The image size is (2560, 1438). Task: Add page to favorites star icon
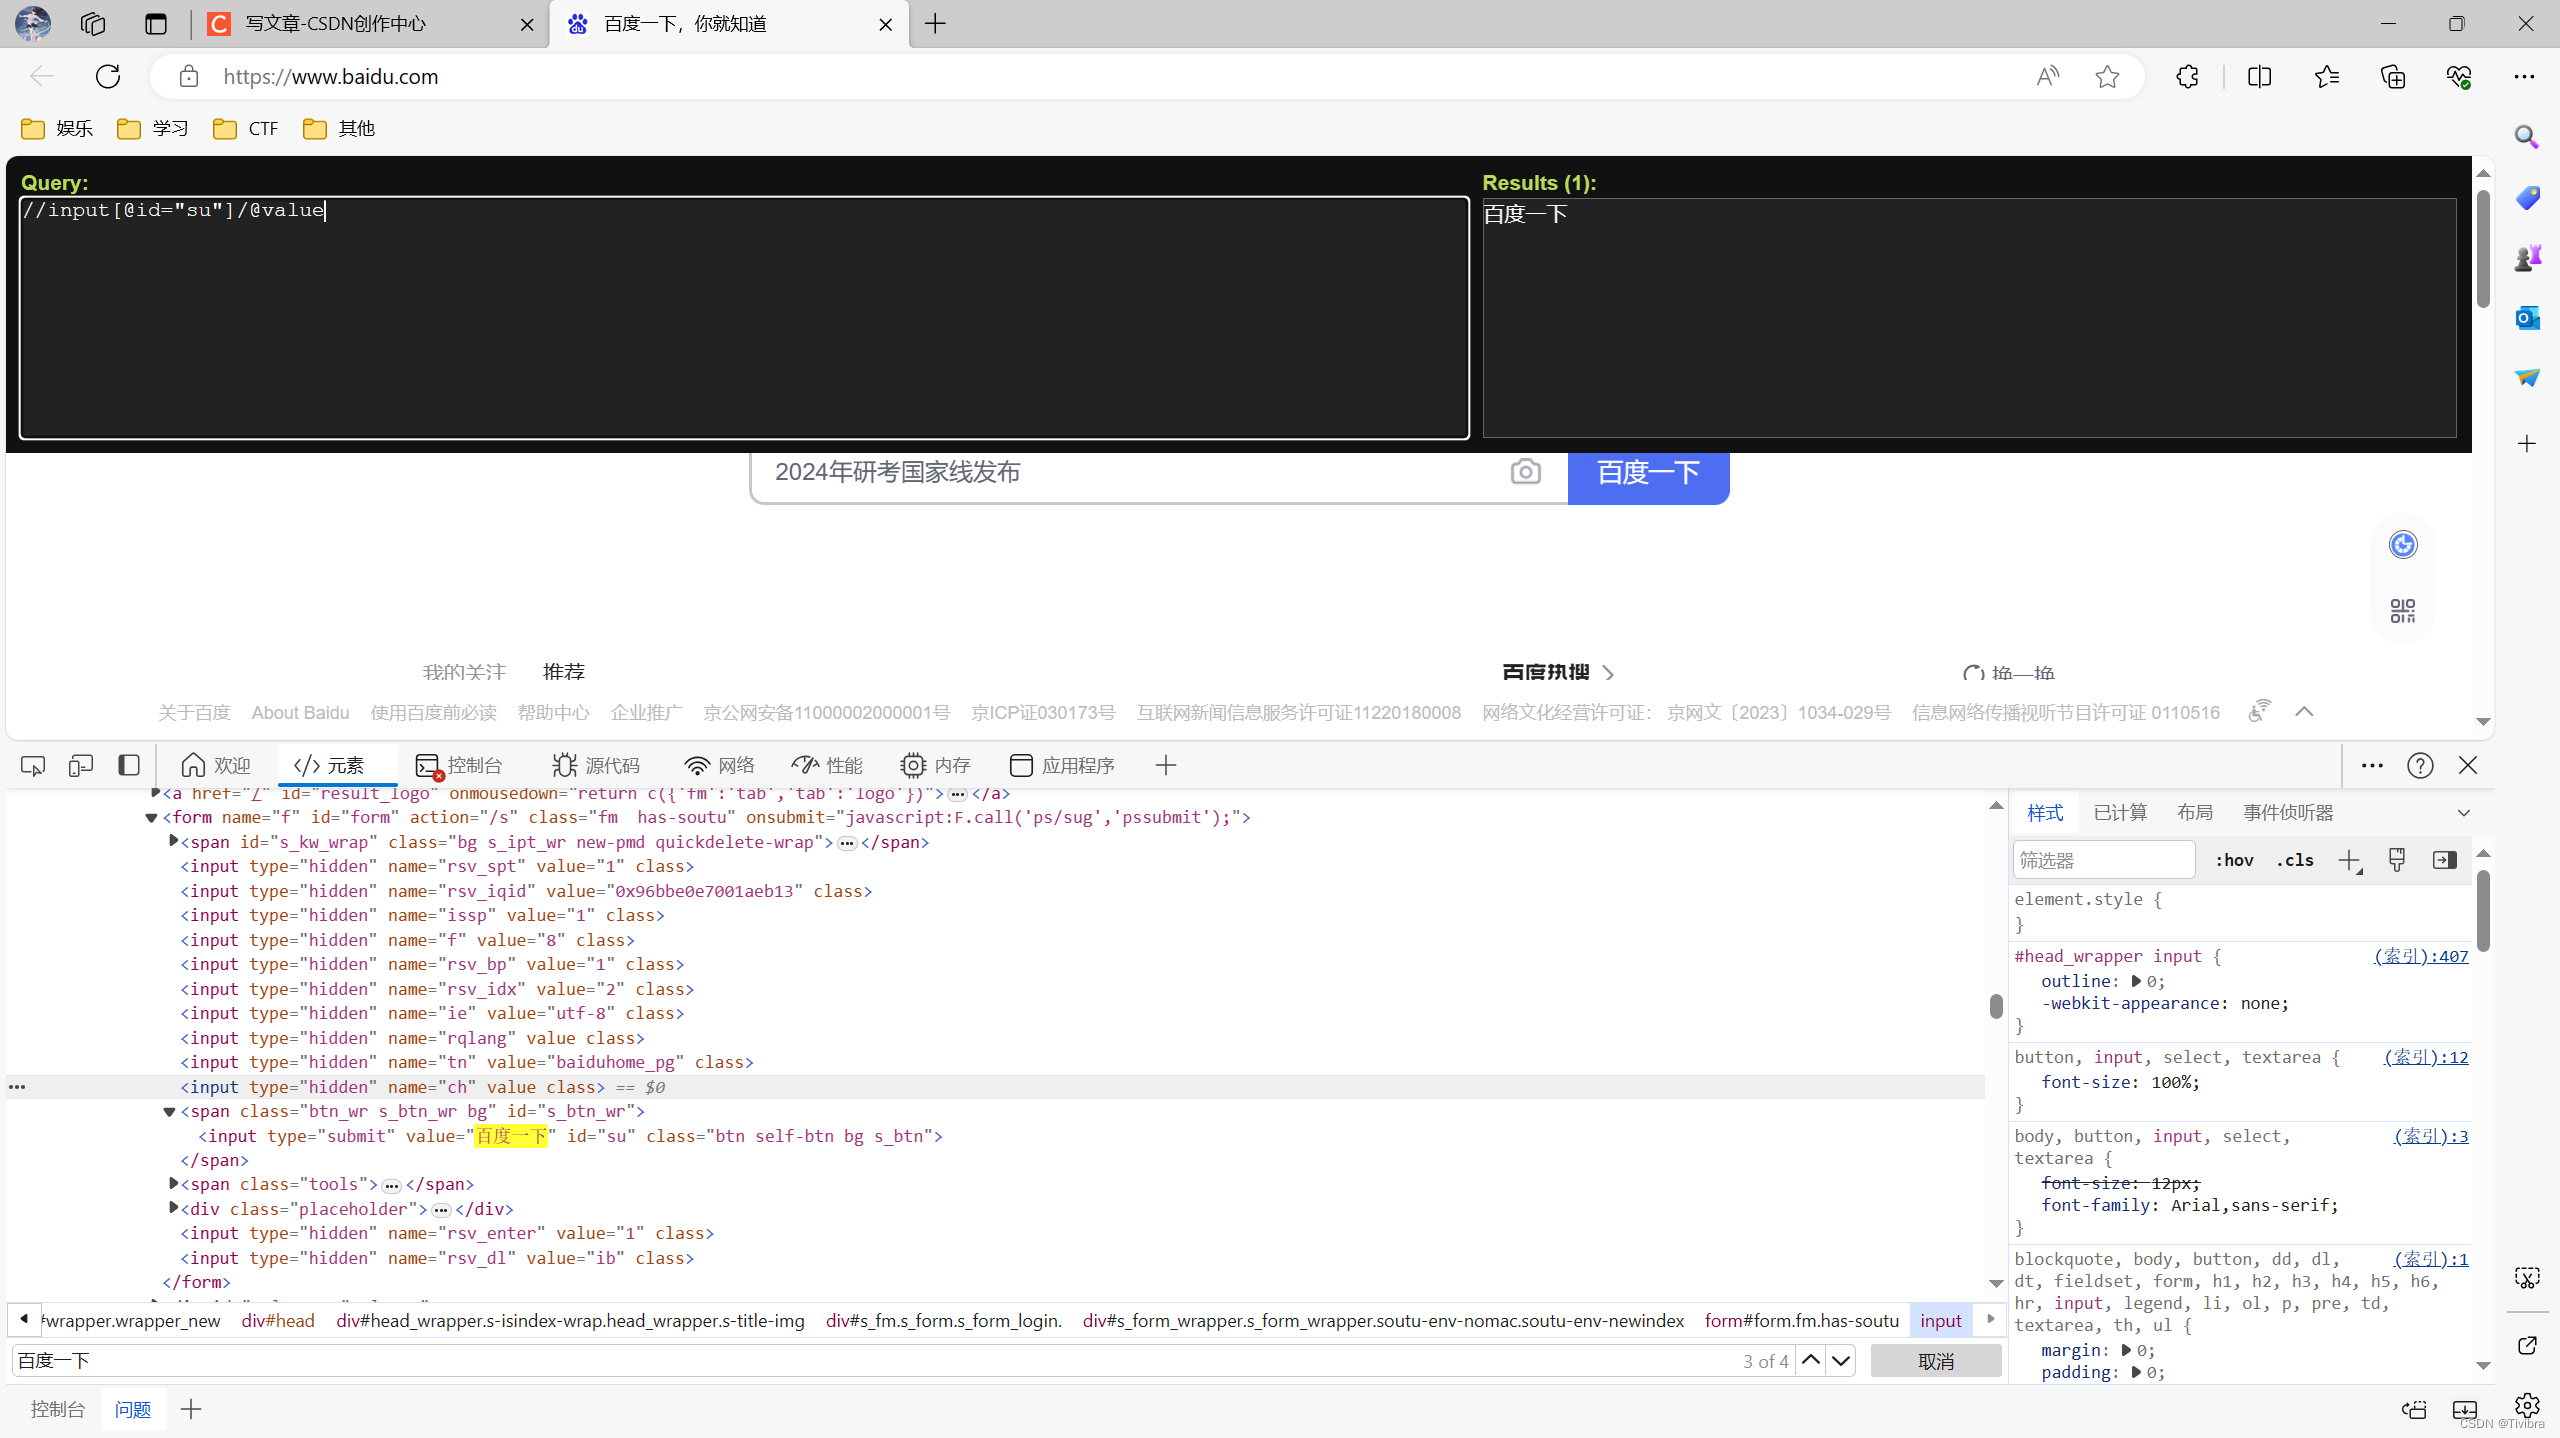2107,77
